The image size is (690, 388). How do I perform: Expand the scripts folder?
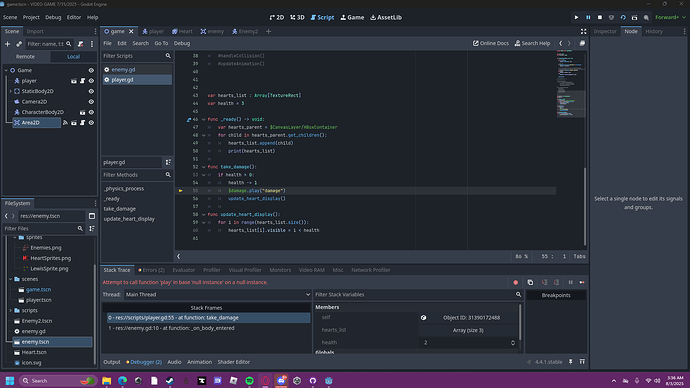[11, 311]
